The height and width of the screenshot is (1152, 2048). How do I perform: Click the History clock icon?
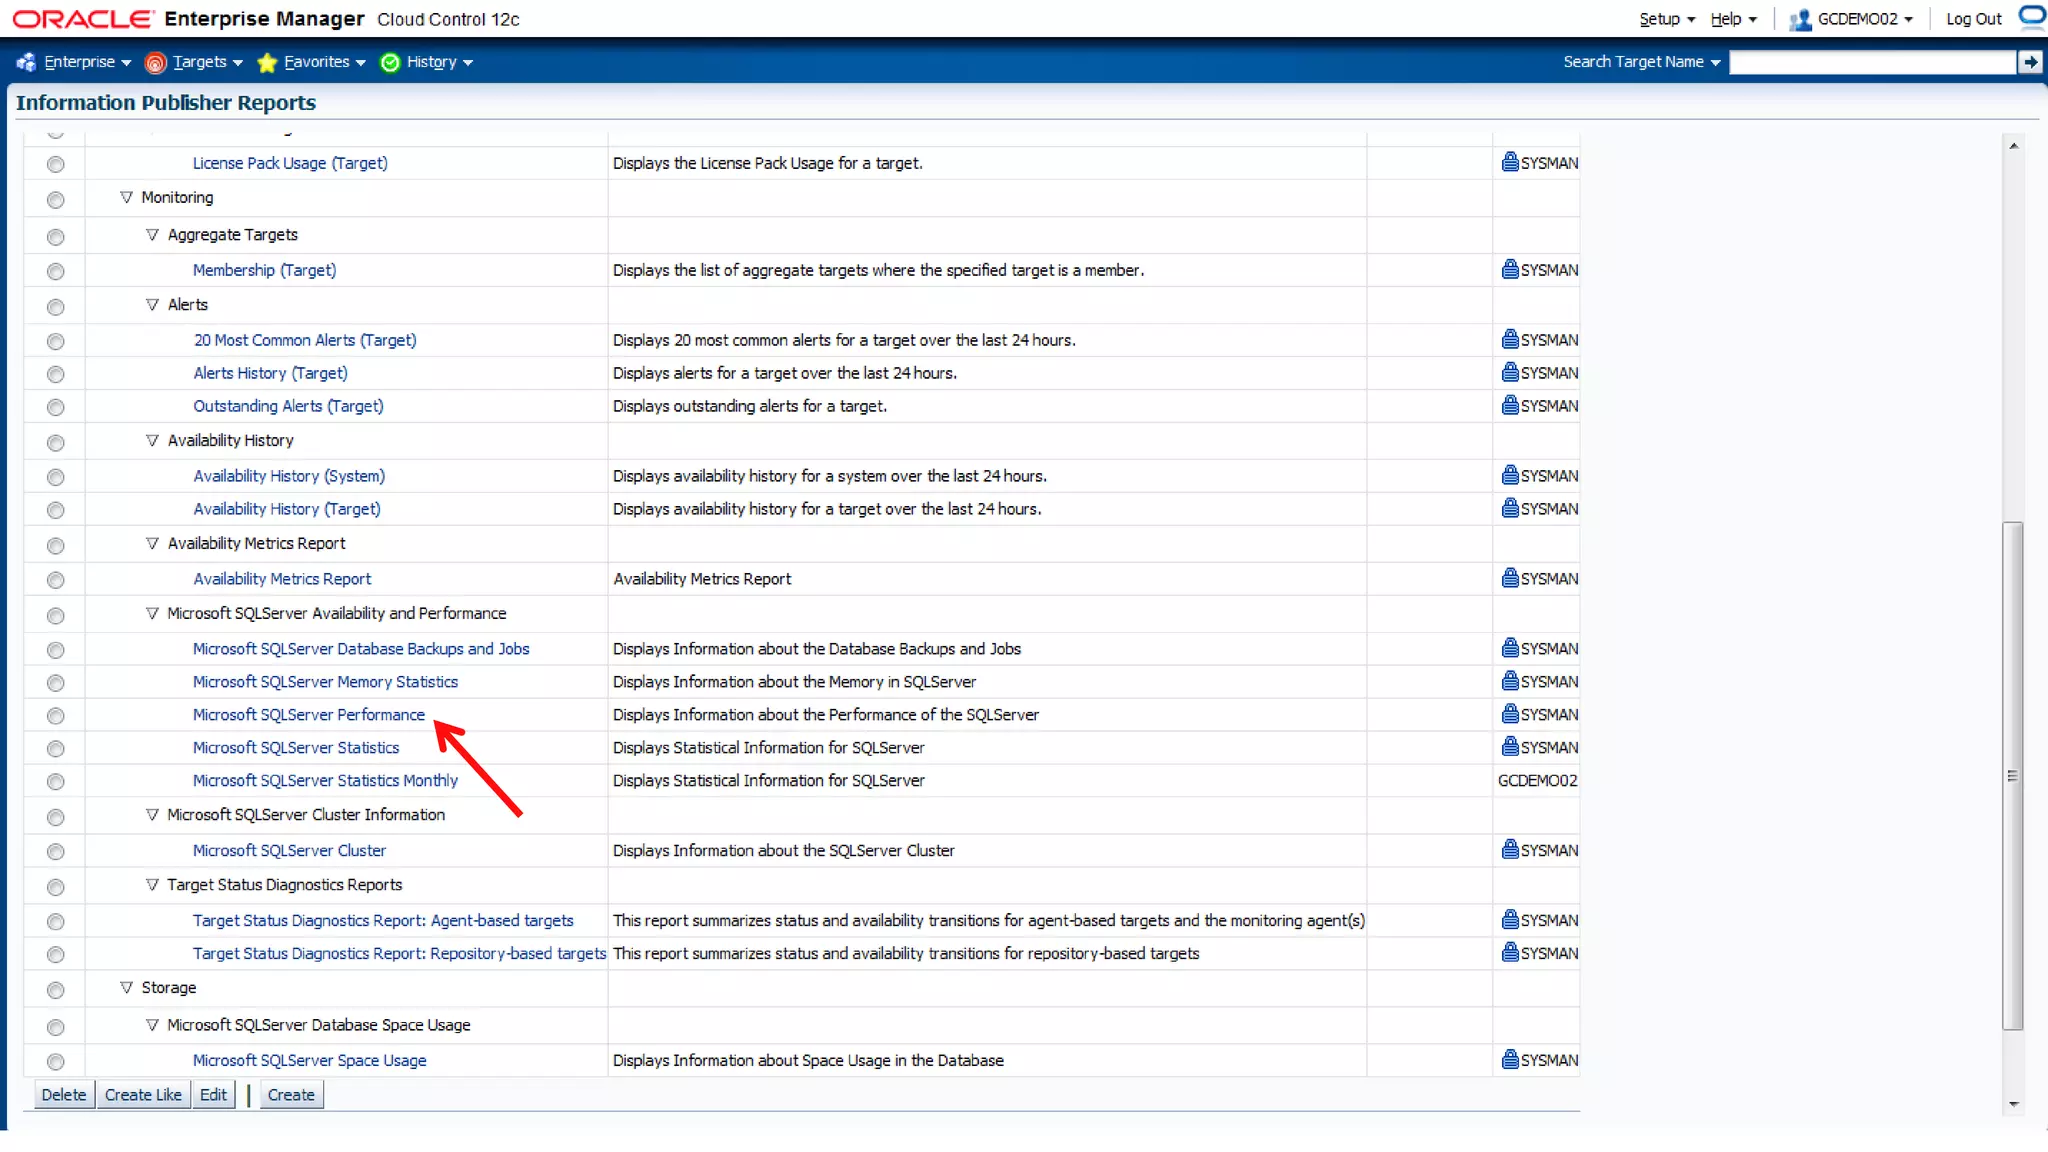390,63
